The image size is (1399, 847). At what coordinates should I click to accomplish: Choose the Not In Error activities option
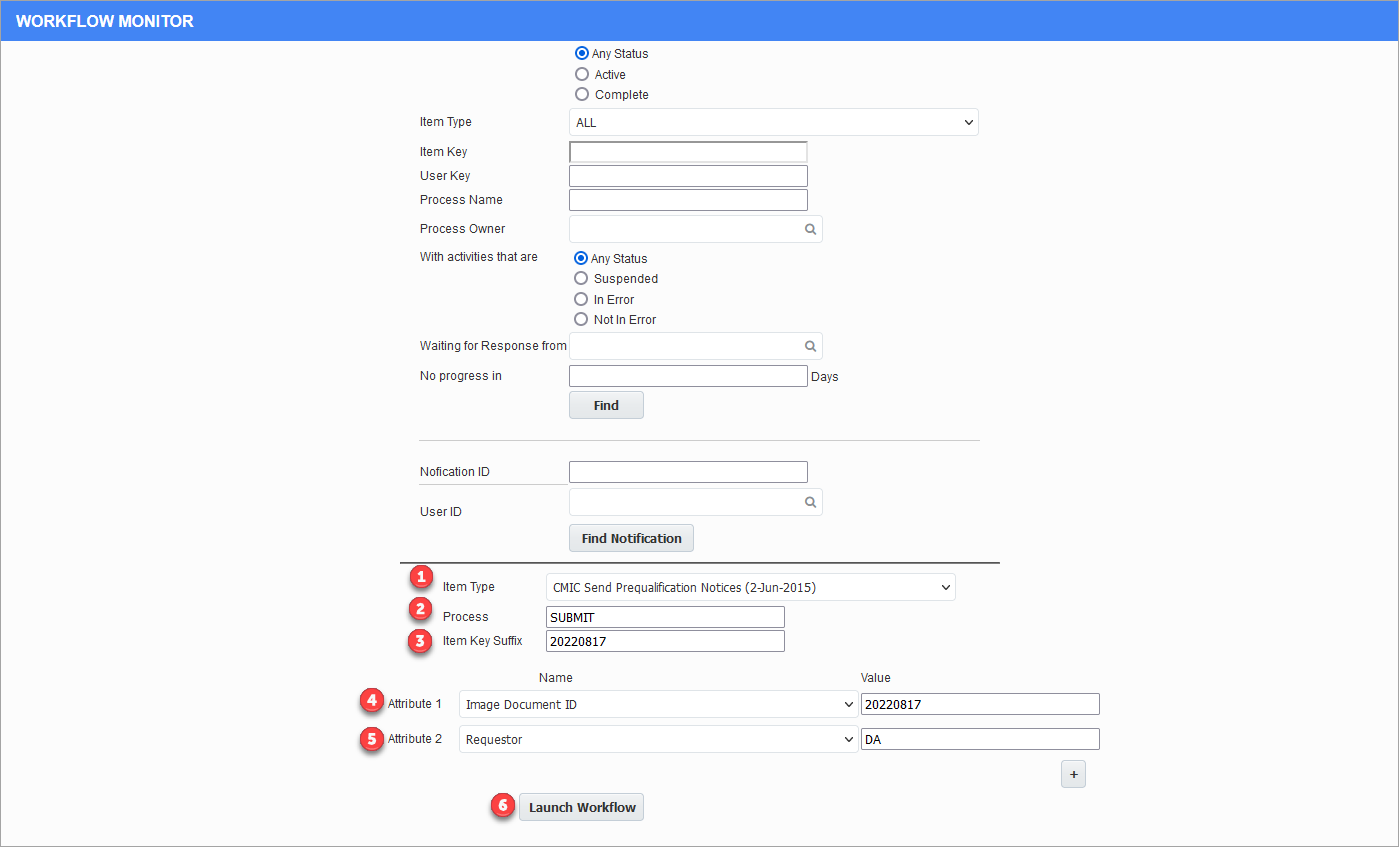tap(581, 319)
